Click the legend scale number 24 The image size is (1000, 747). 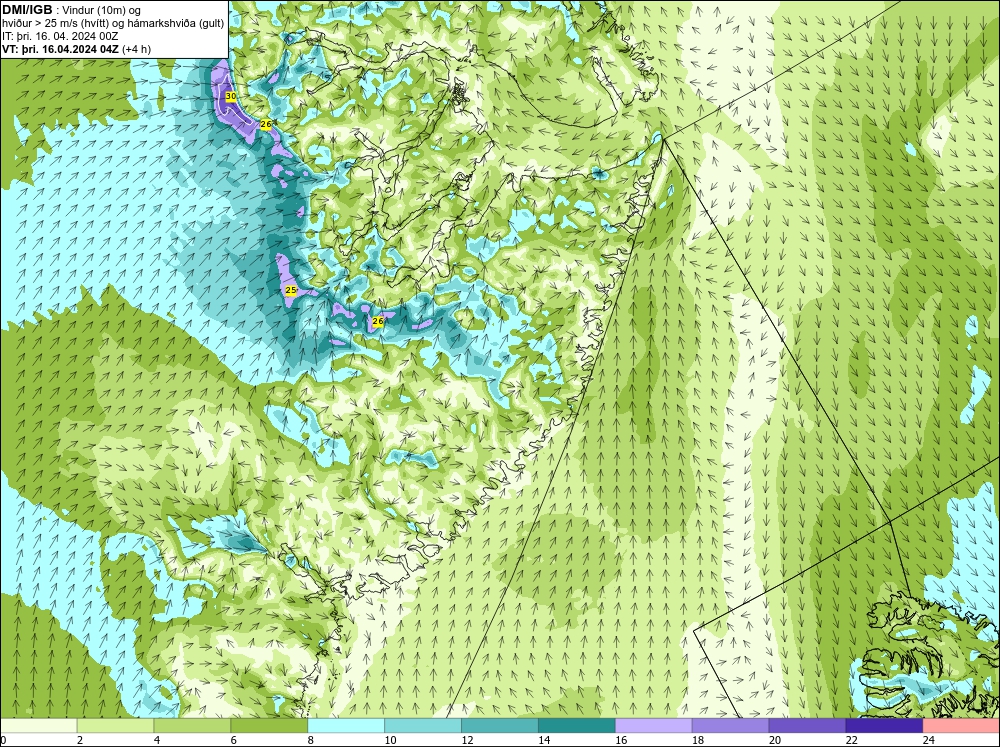(928, 740)
